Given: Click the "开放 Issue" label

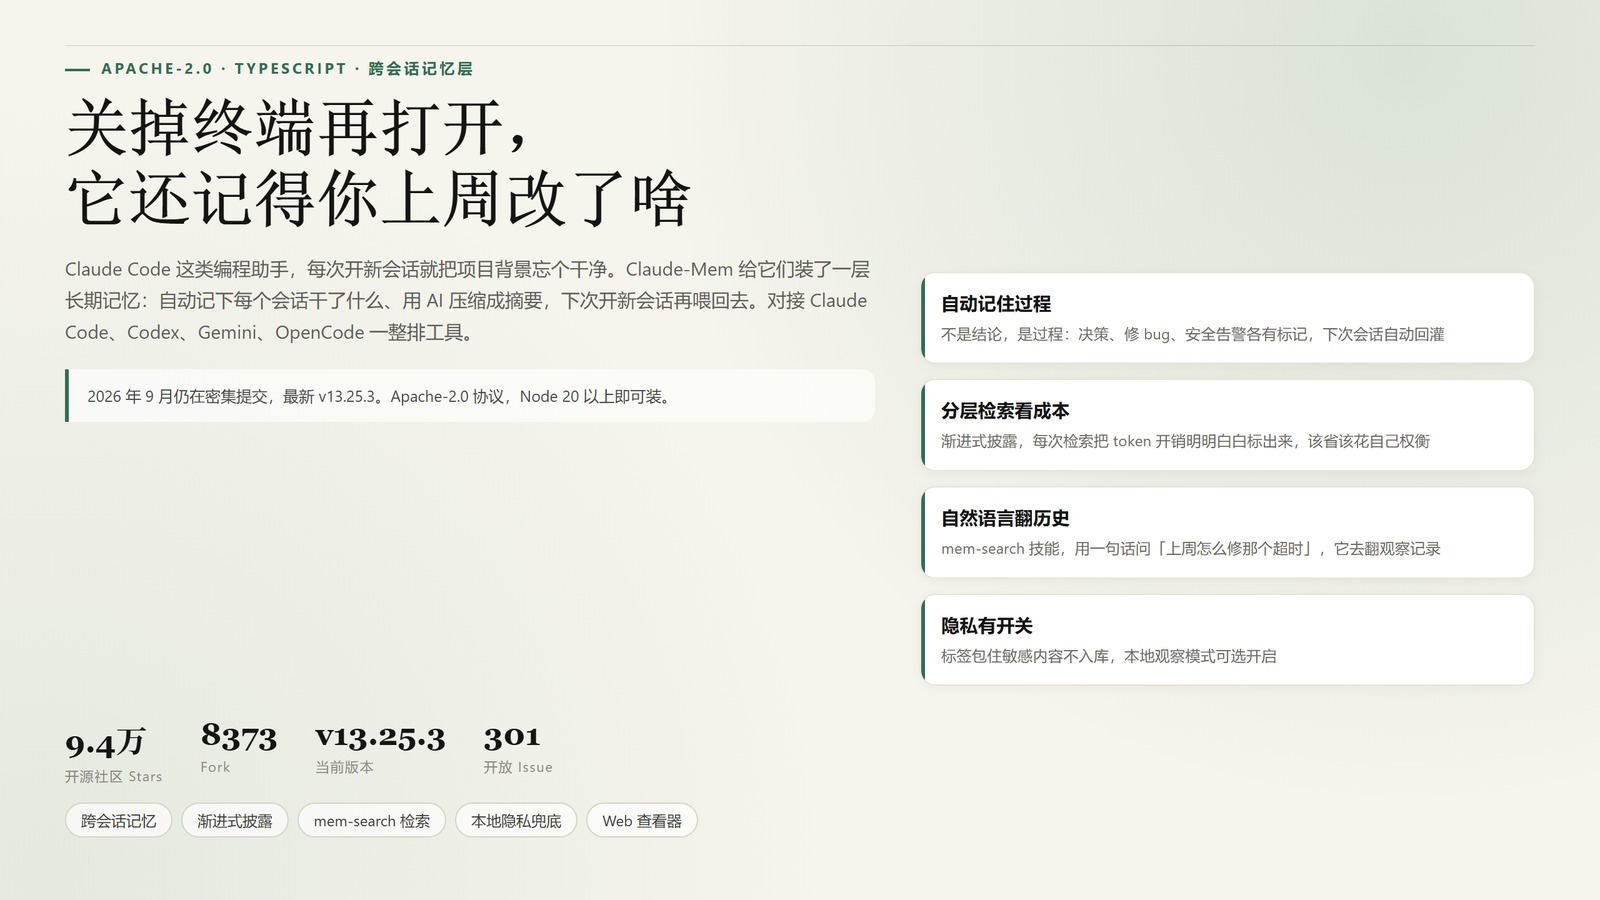Looking at the screenshot, I should [518, 767].
